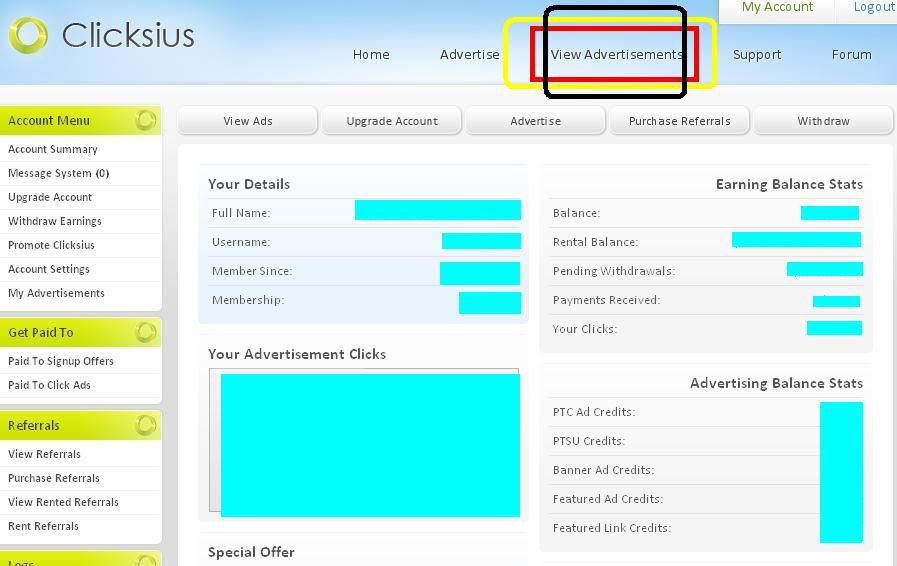Open the Support navigation item
The height and width of the screenshot is (566, 897).
(x=757, y=55)
